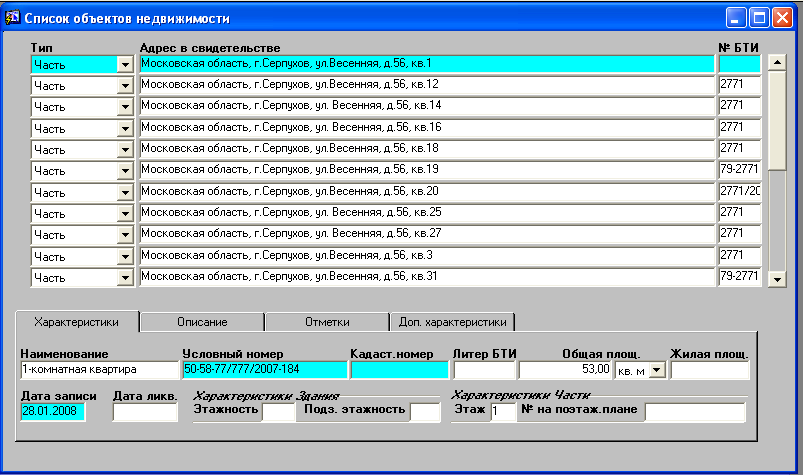Select the address field ending кв.18
Image resolution: width=803 pixels, height=475 pixels.
coord(427,148)
